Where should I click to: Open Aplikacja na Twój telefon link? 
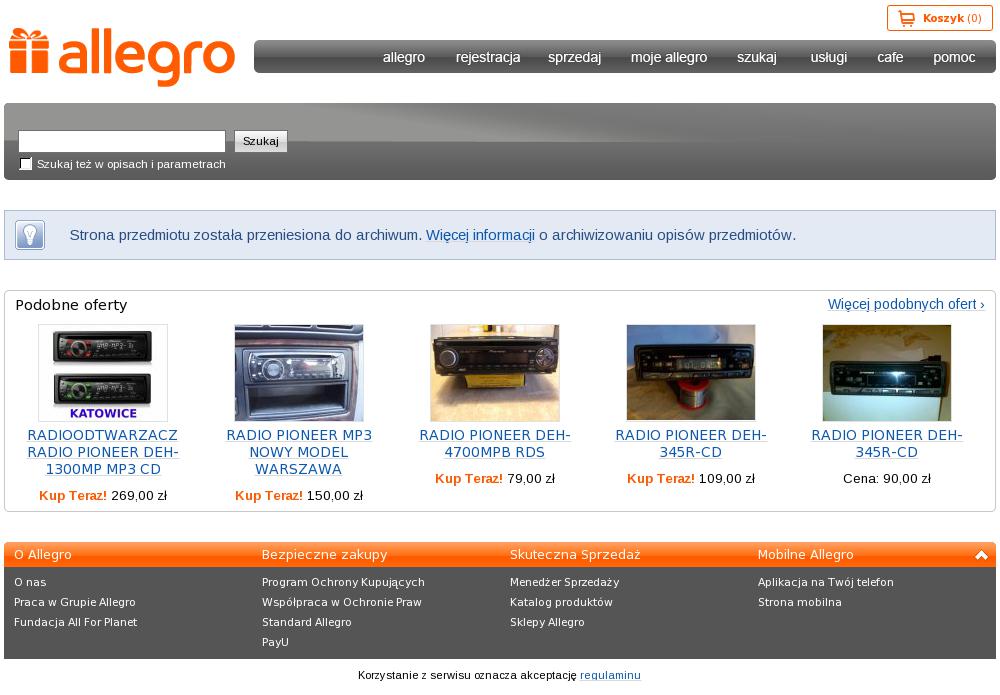tap(826, 582)
